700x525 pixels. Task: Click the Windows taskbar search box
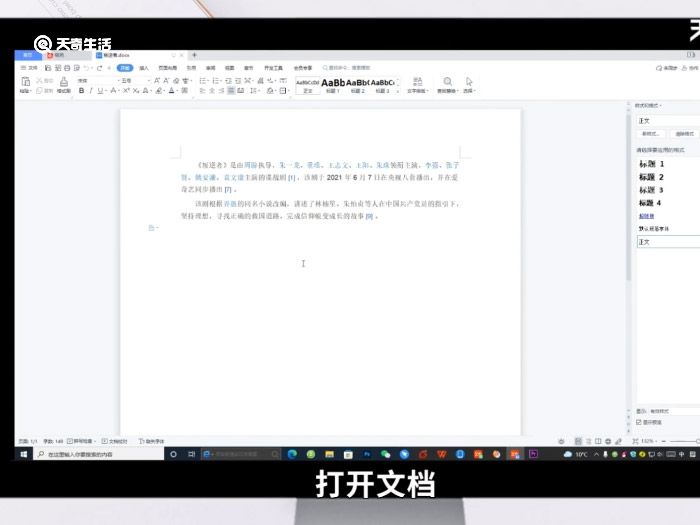pos(99,454)
